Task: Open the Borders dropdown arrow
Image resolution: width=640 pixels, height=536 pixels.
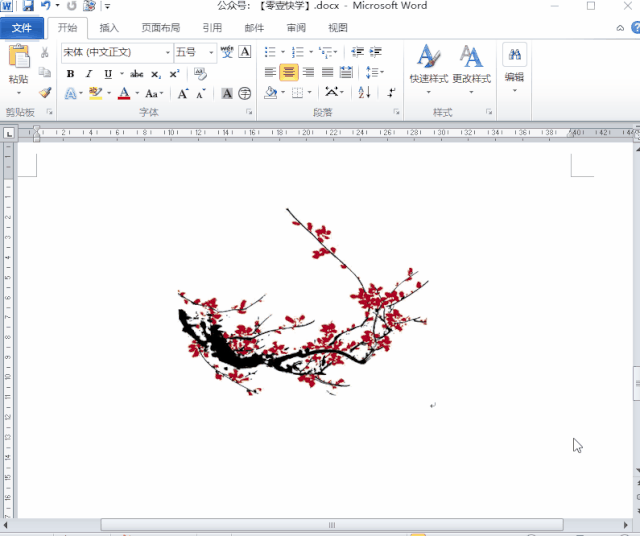Action: coord(310,93)
